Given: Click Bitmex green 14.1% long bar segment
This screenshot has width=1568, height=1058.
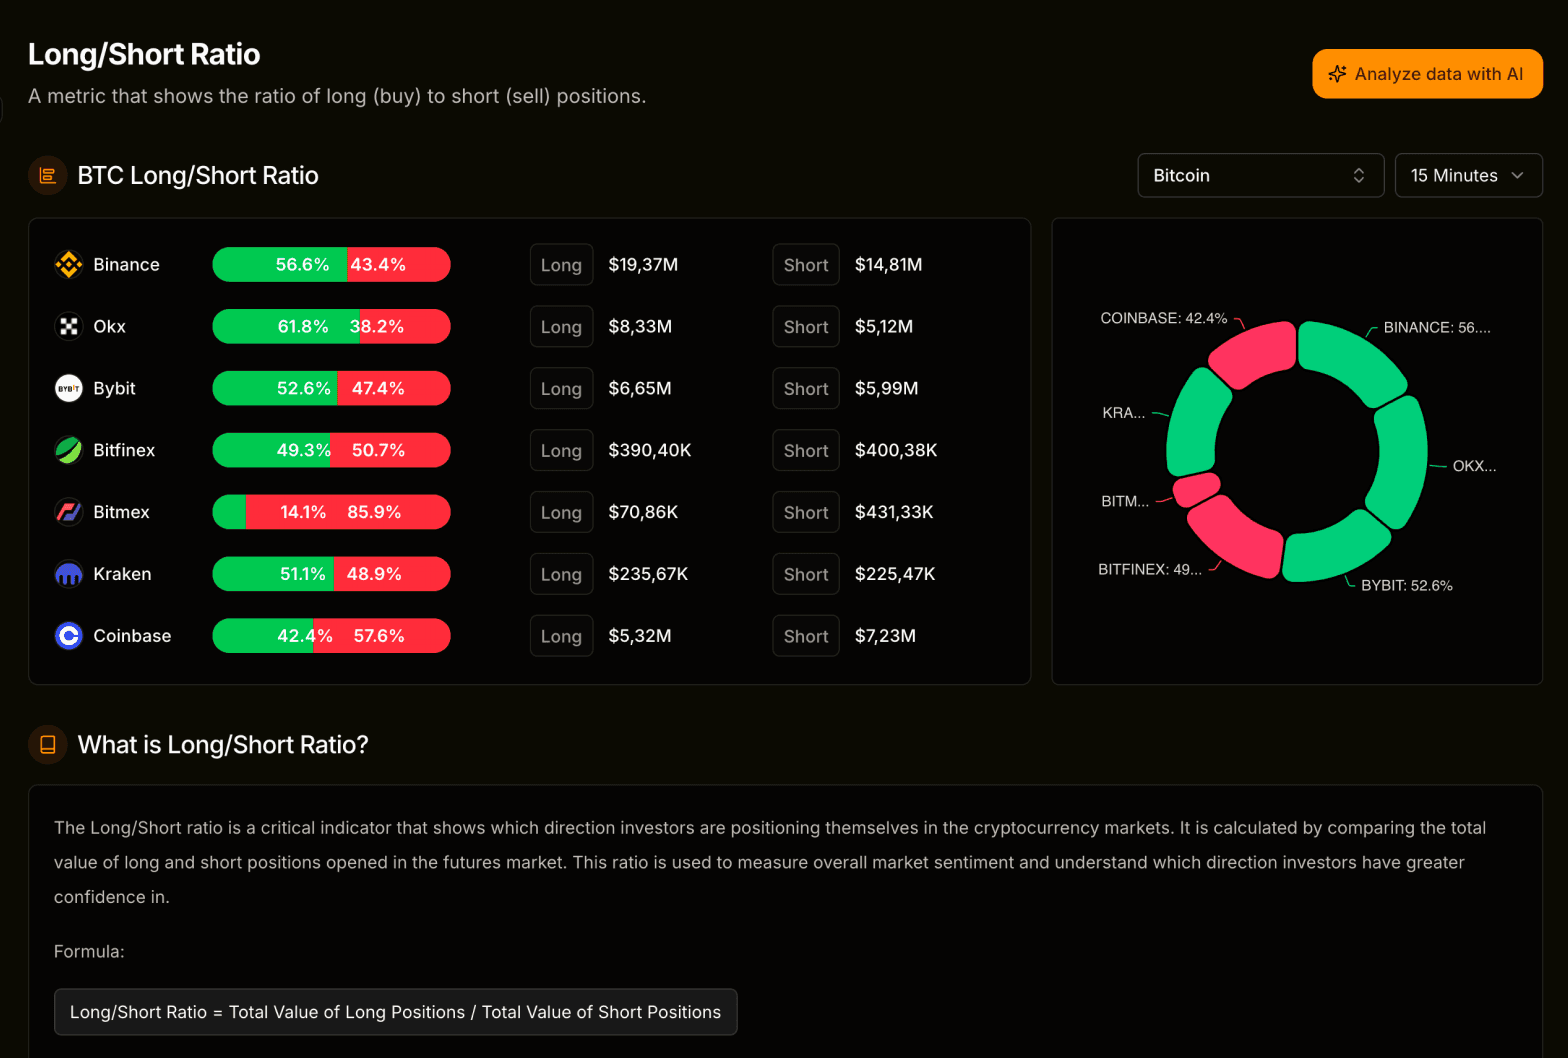Looking at the screenshot, I should (230, 513).
